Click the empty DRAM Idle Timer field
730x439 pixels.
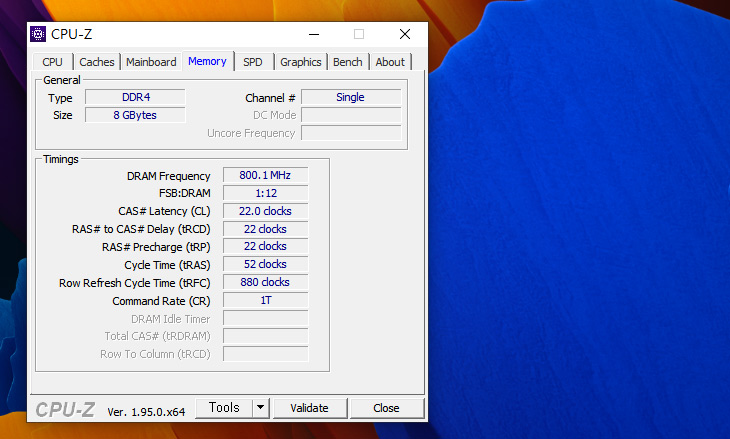pyautogui.click(x=265, y=318)
